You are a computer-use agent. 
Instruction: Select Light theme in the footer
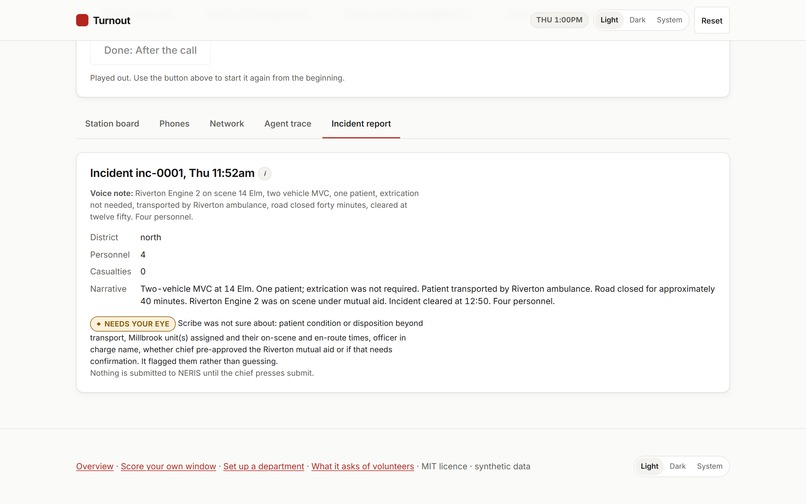[649, 466]
